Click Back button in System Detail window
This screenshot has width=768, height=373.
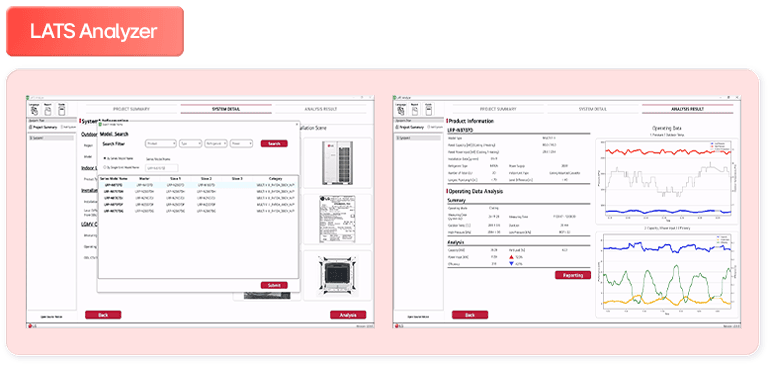[103, 315]
